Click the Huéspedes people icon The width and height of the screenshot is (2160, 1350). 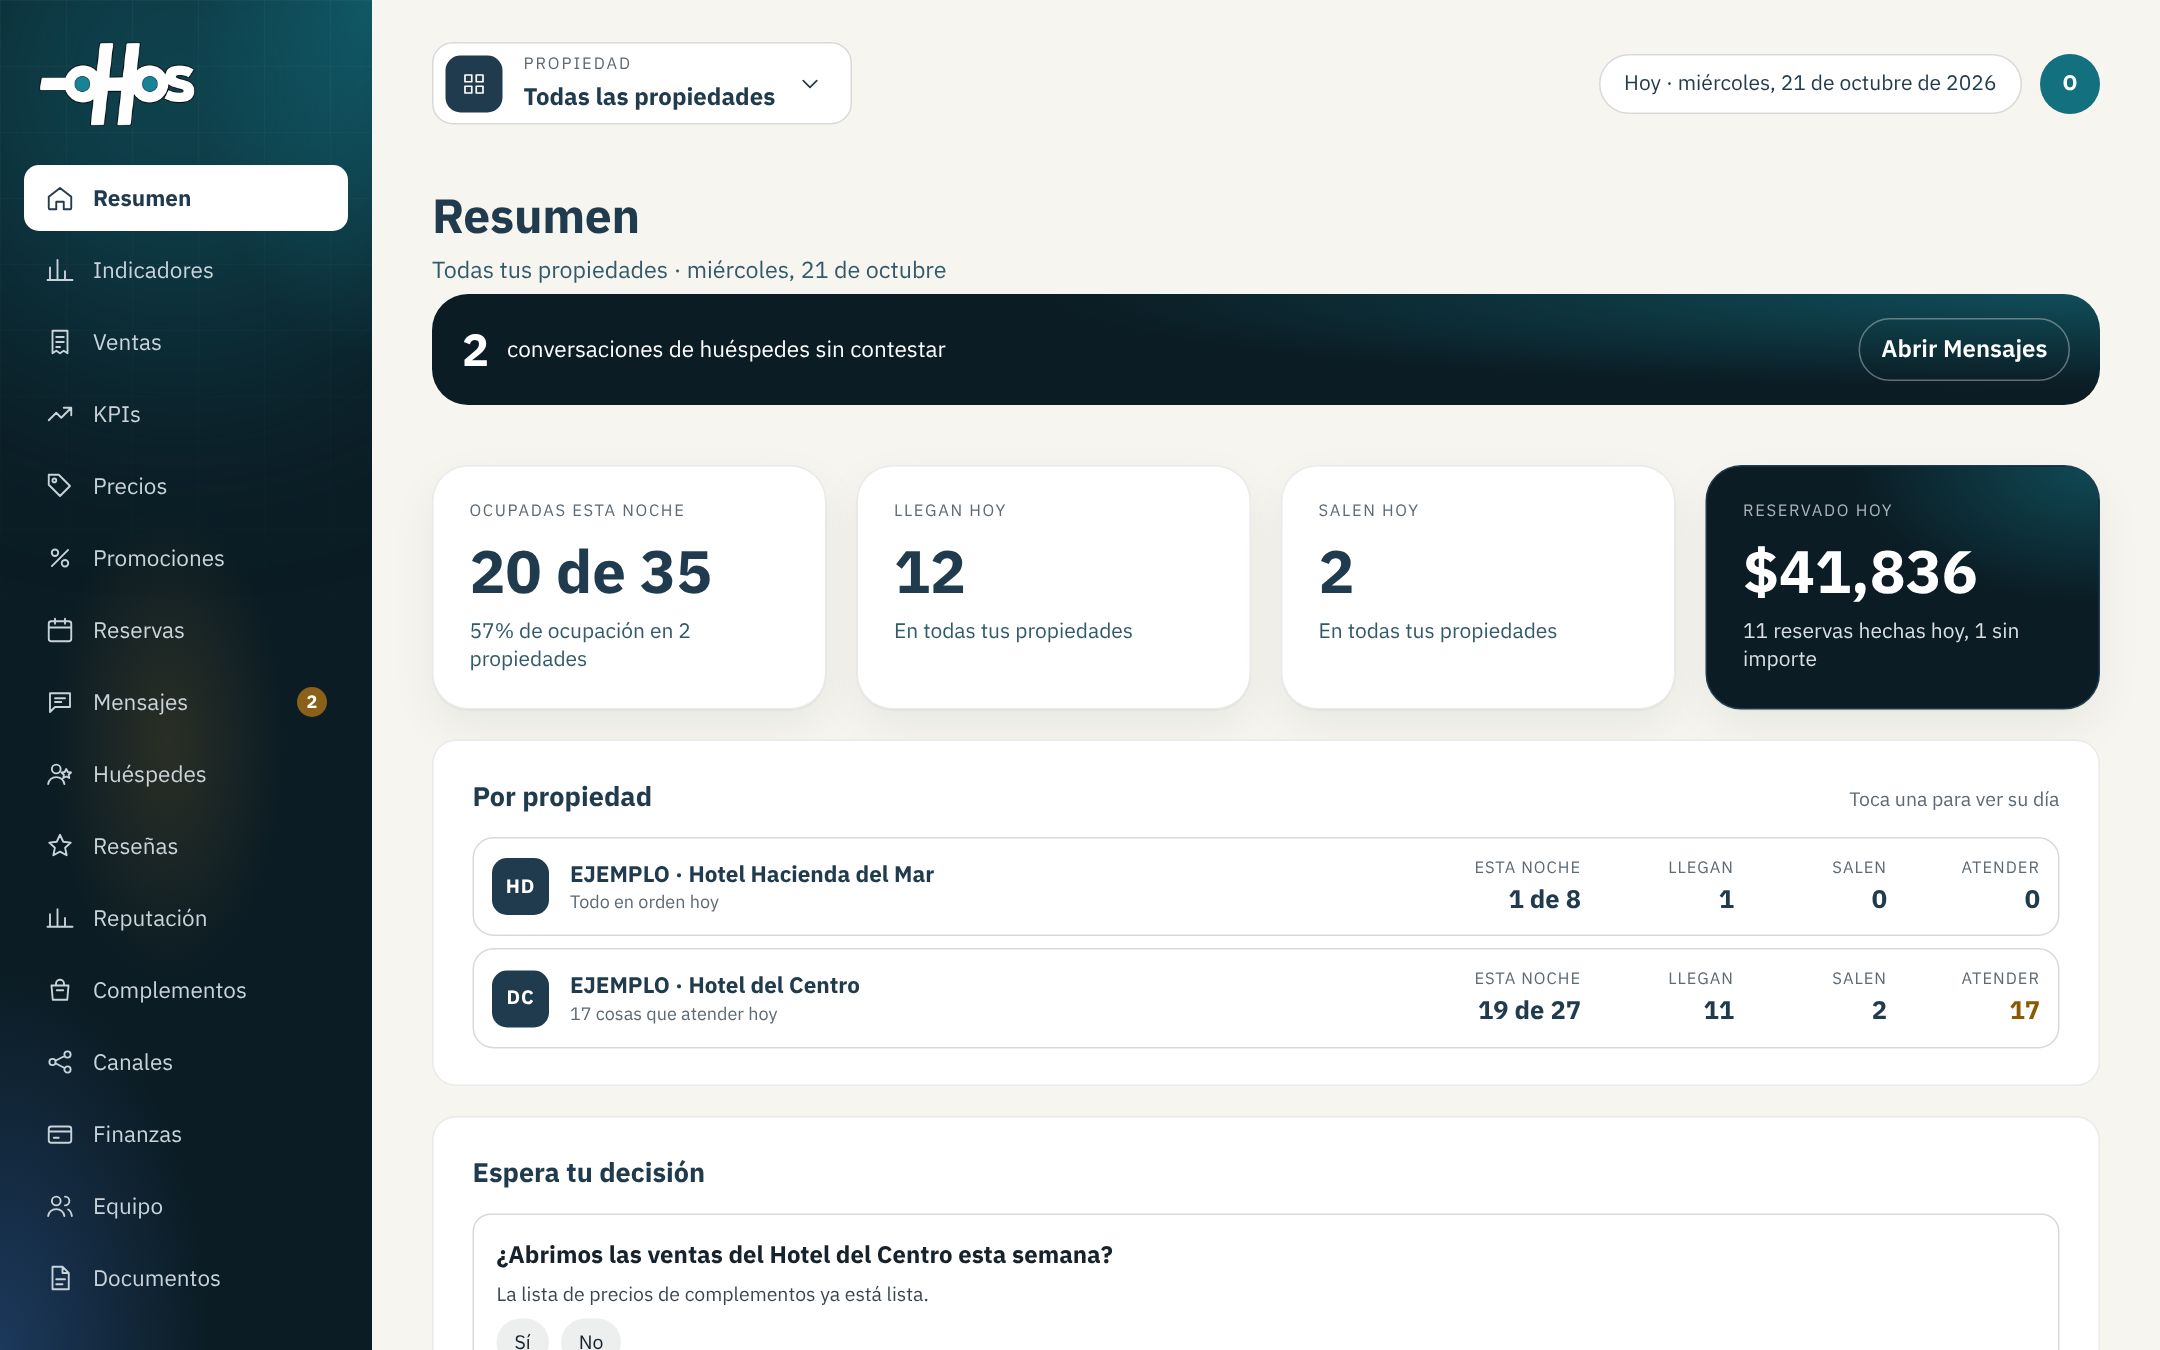60,774
